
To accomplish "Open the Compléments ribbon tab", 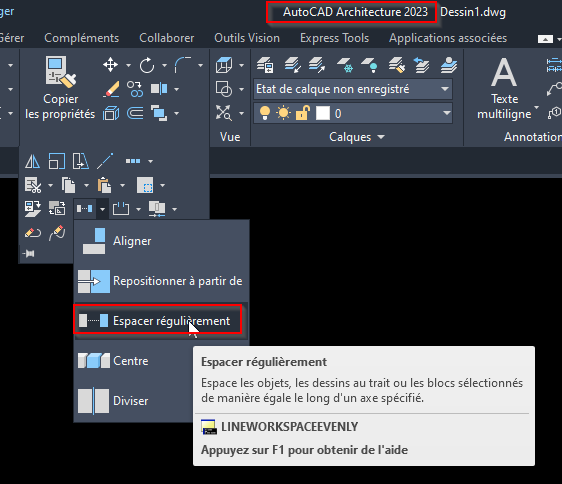I will point(81,38).
